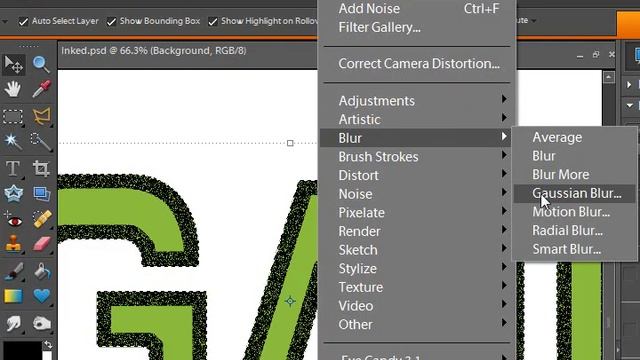Select the Hand tool

[13, 89]
